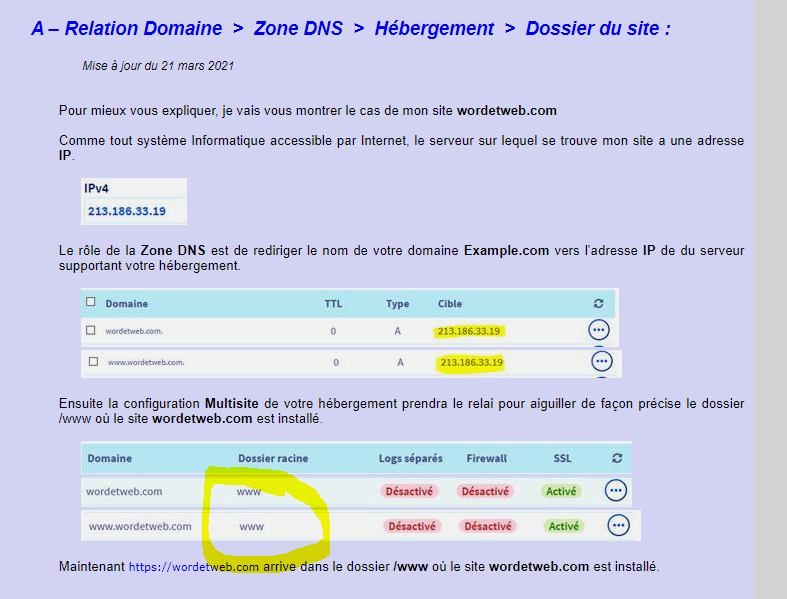Open the actions menu for www.wordetweb.com. DNS record
Viewport: 787px width, 599px height.
pos(601,361)
